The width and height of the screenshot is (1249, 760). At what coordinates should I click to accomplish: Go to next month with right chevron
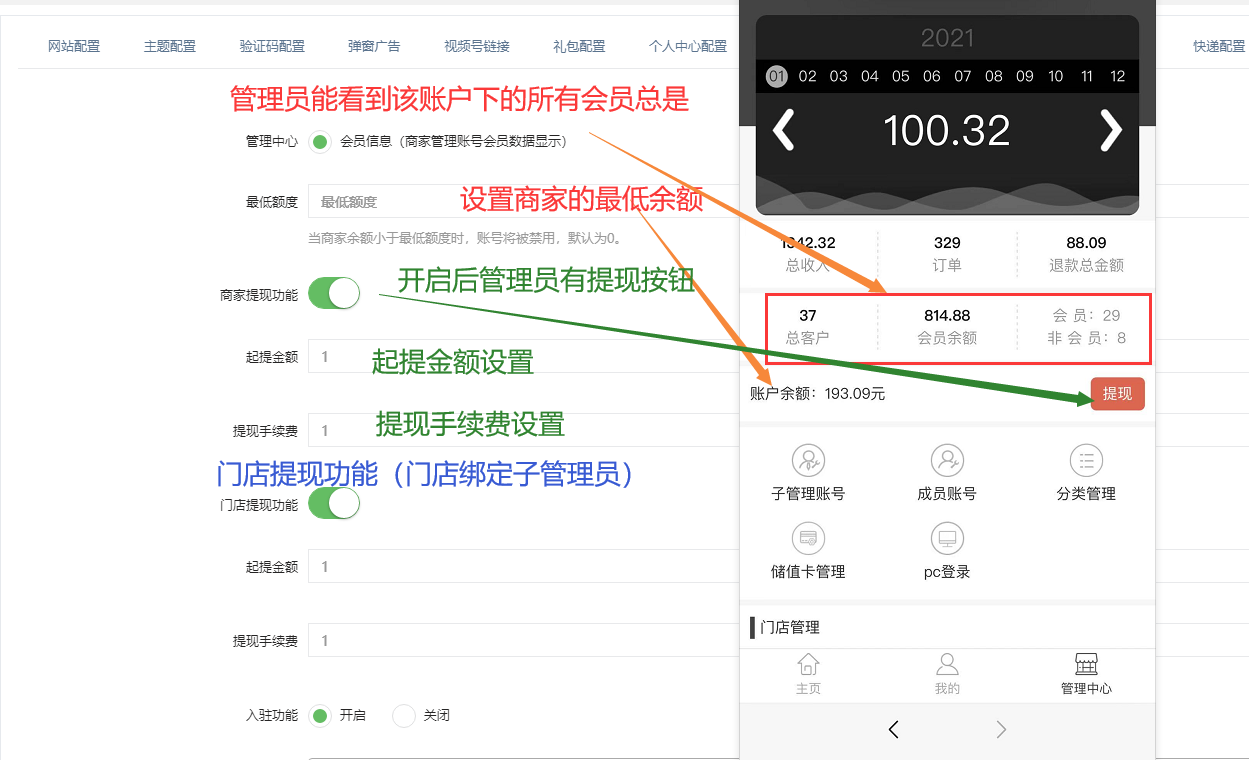[1110, 131]
